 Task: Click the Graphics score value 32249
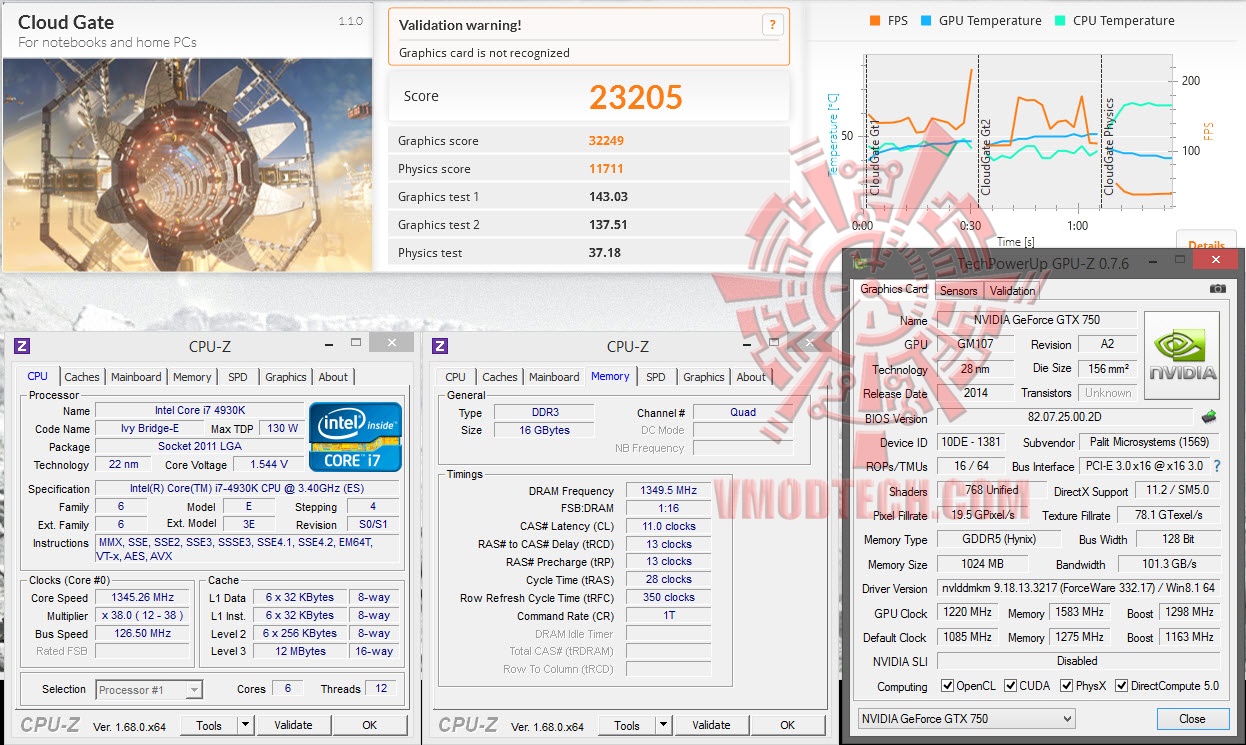click(x=607, y=141)
